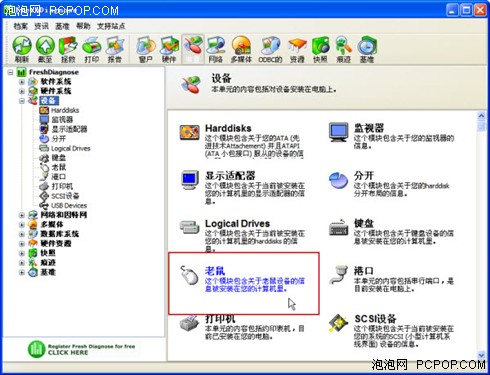Expand the 硬件资源 tree node
The image size is (490, 375).
pos(22,244)
